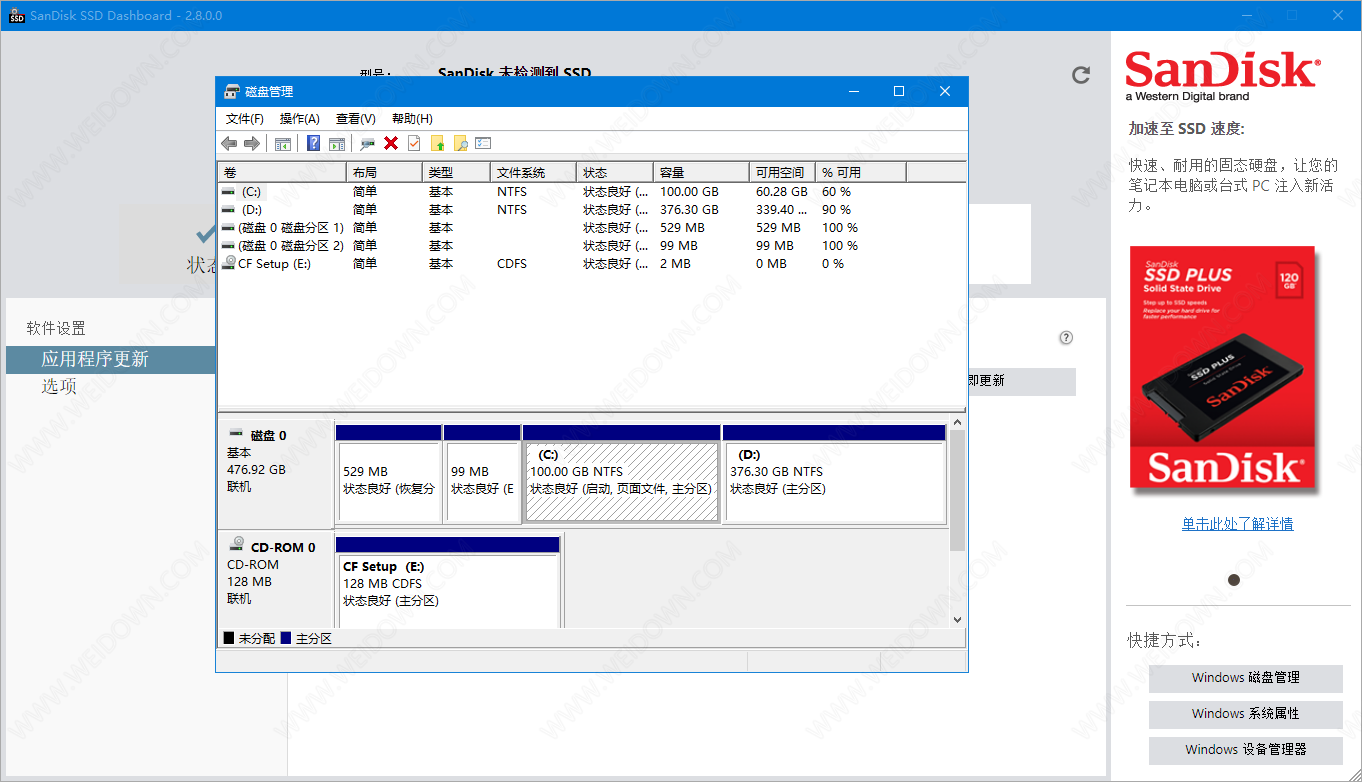
Task: Select the (D:) volume row in the list
Action: pos(592,209)
